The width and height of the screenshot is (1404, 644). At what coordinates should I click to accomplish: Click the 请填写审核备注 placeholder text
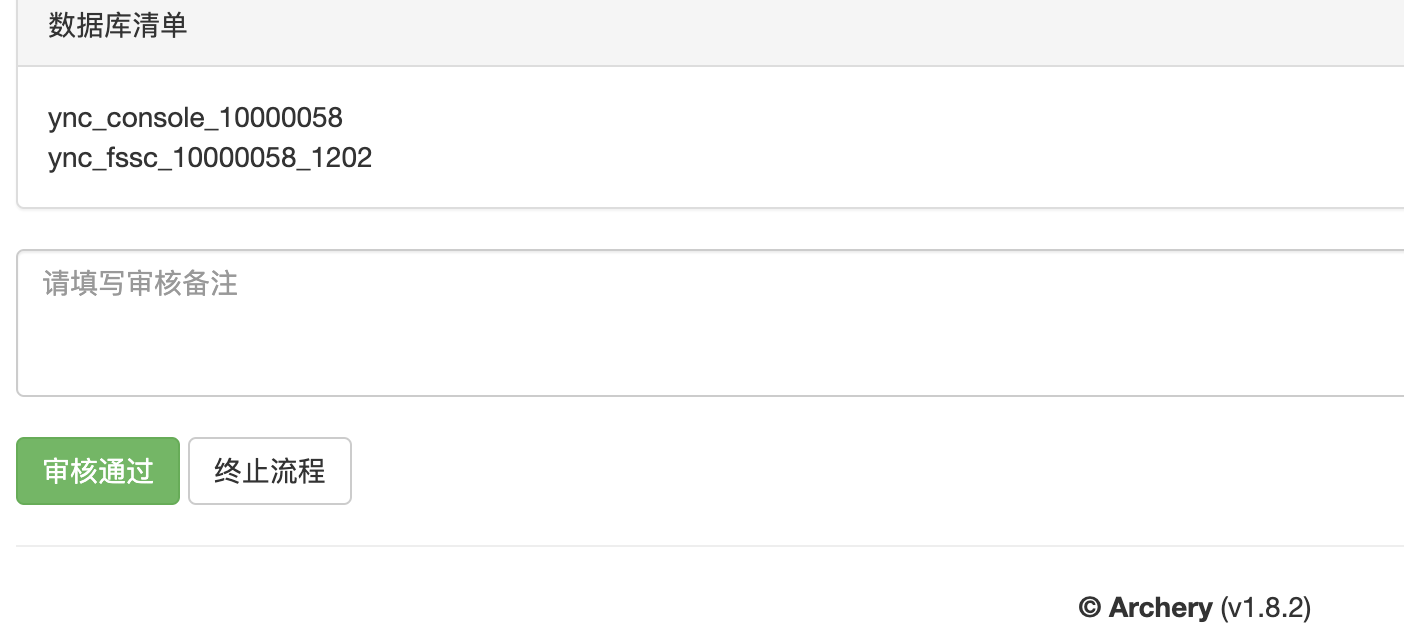(140, 284)
